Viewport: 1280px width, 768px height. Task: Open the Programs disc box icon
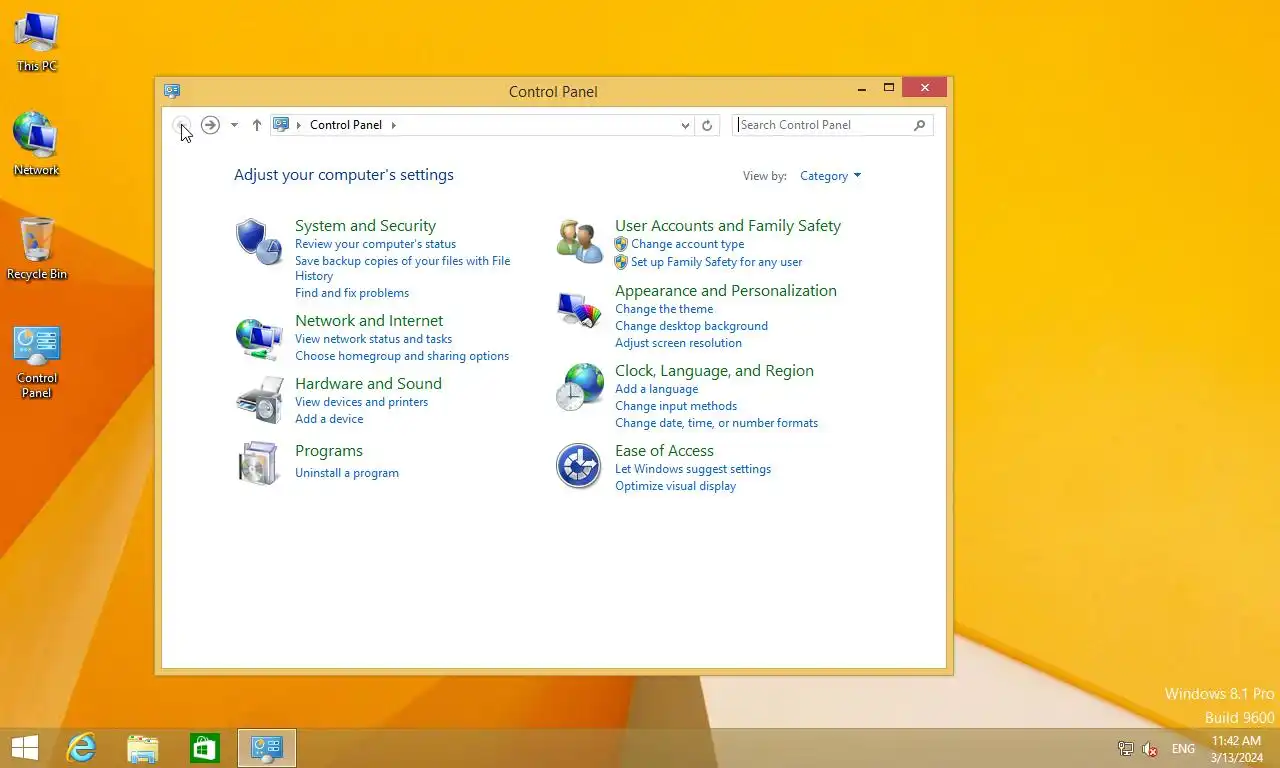tap(259, 463)
